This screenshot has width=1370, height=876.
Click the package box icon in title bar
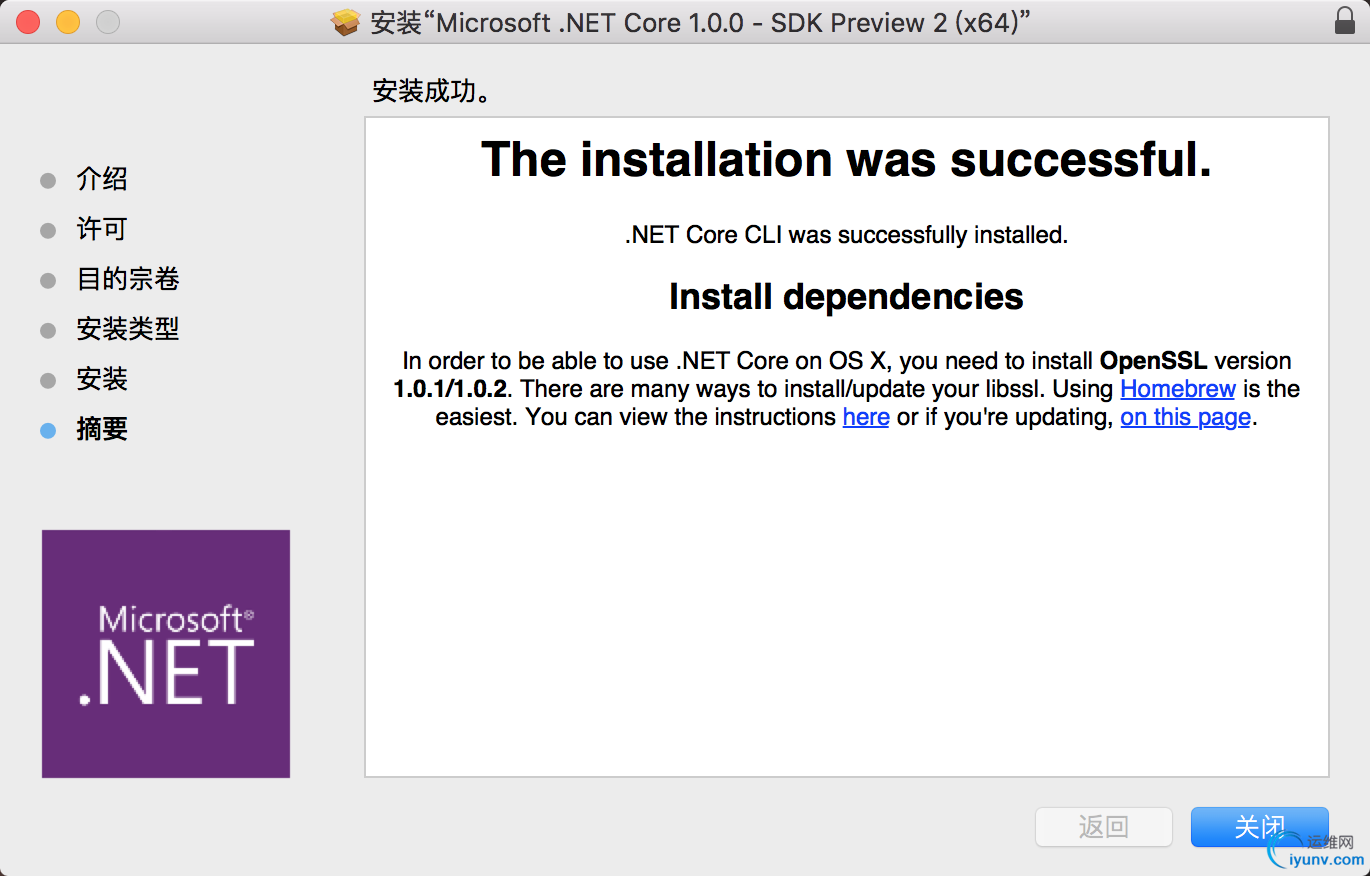(x=346, y=22)
